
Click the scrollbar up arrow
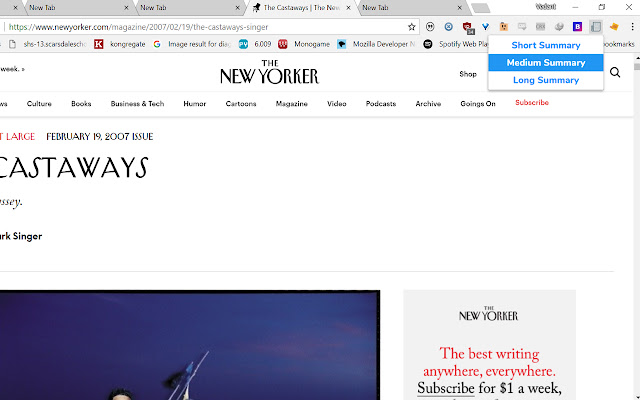click(636, 59)
